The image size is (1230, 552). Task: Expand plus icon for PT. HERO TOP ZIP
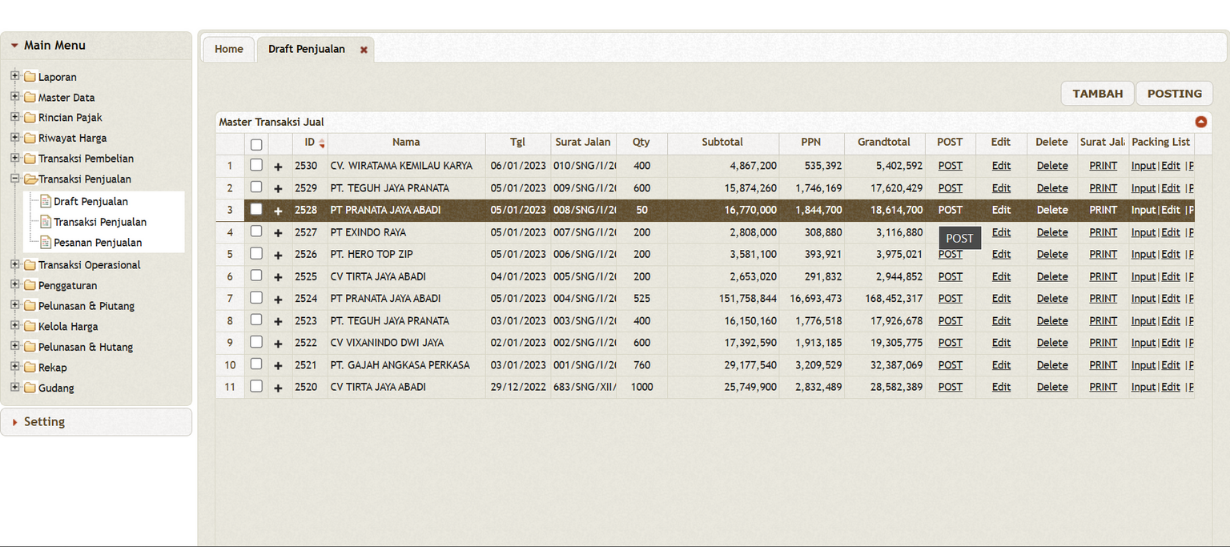tap(279, 255)
